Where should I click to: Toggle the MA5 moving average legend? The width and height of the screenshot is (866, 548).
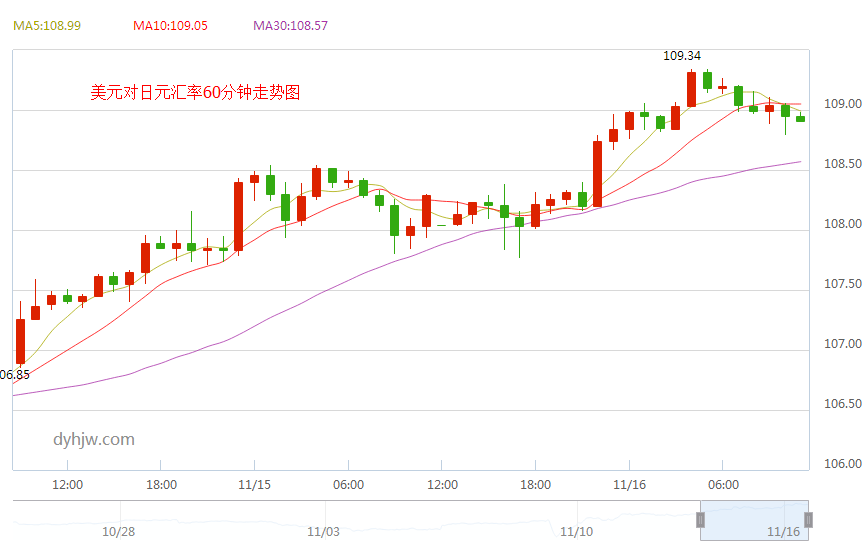coord(47,25)
